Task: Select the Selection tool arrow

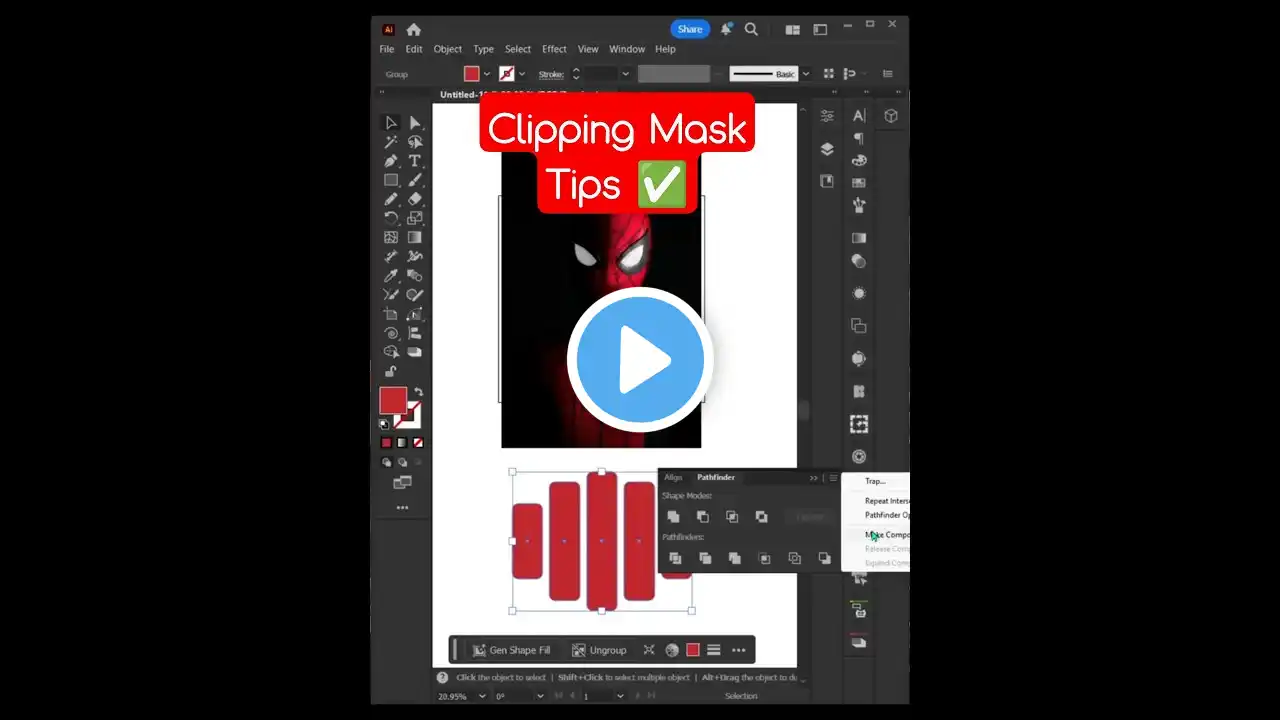Action: point(391,123)
